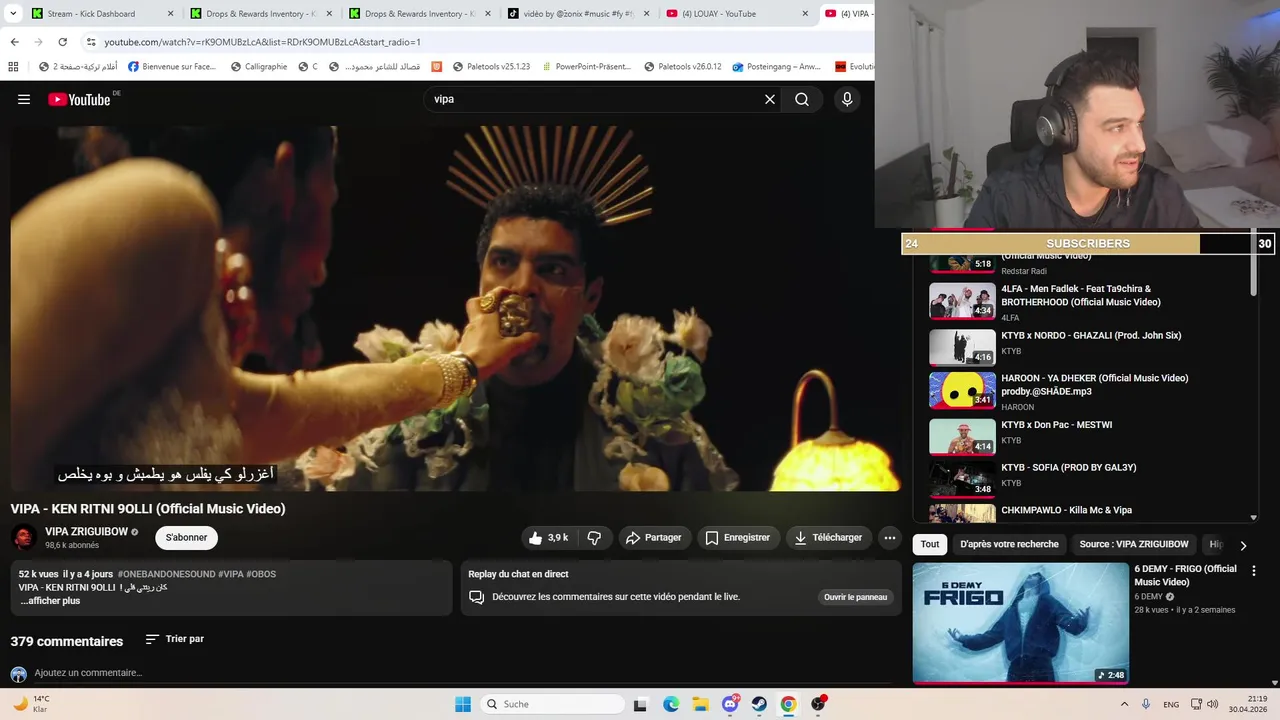
Task: Select the Source : VIPA ZRIGUIBOW chip
Action: (x=1134, y=544)
